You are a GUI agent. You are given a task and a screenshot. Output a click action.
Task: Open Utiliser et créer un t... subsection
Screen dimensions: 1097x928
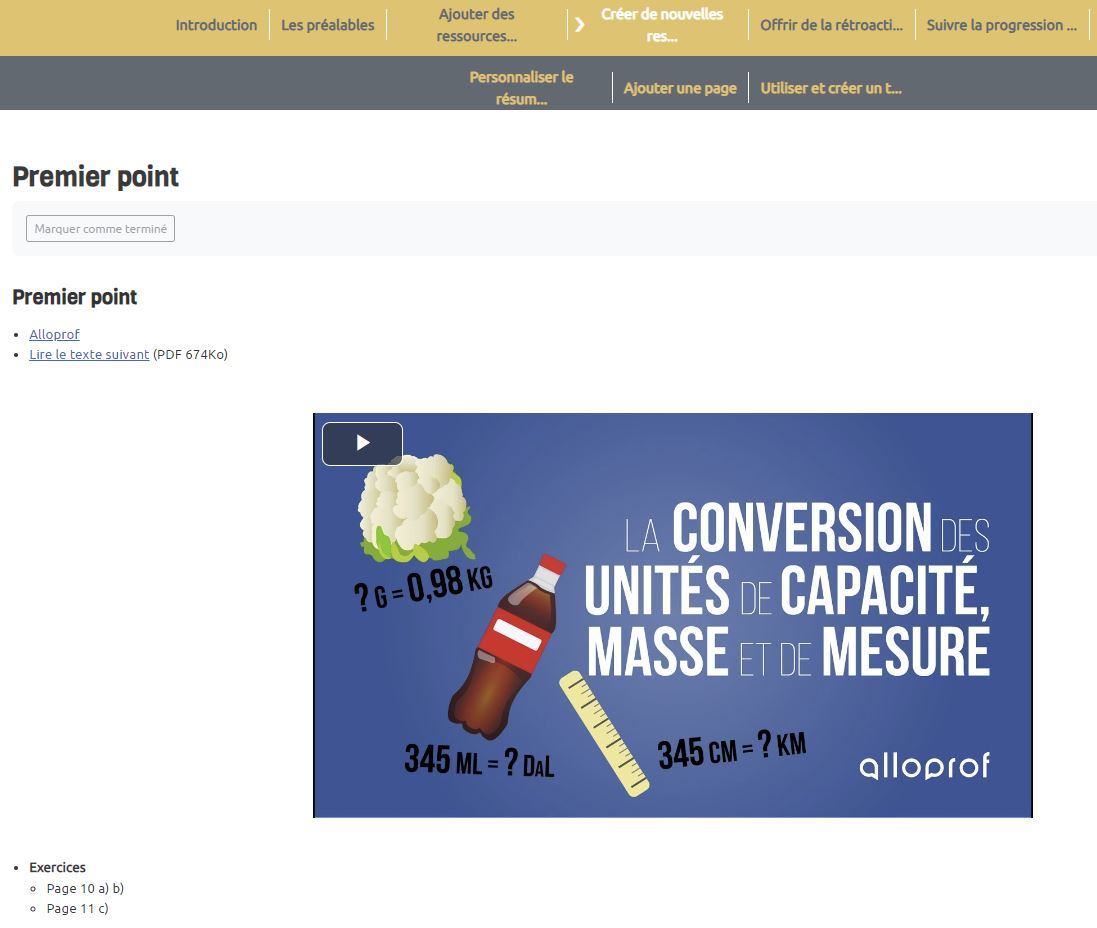831,88
